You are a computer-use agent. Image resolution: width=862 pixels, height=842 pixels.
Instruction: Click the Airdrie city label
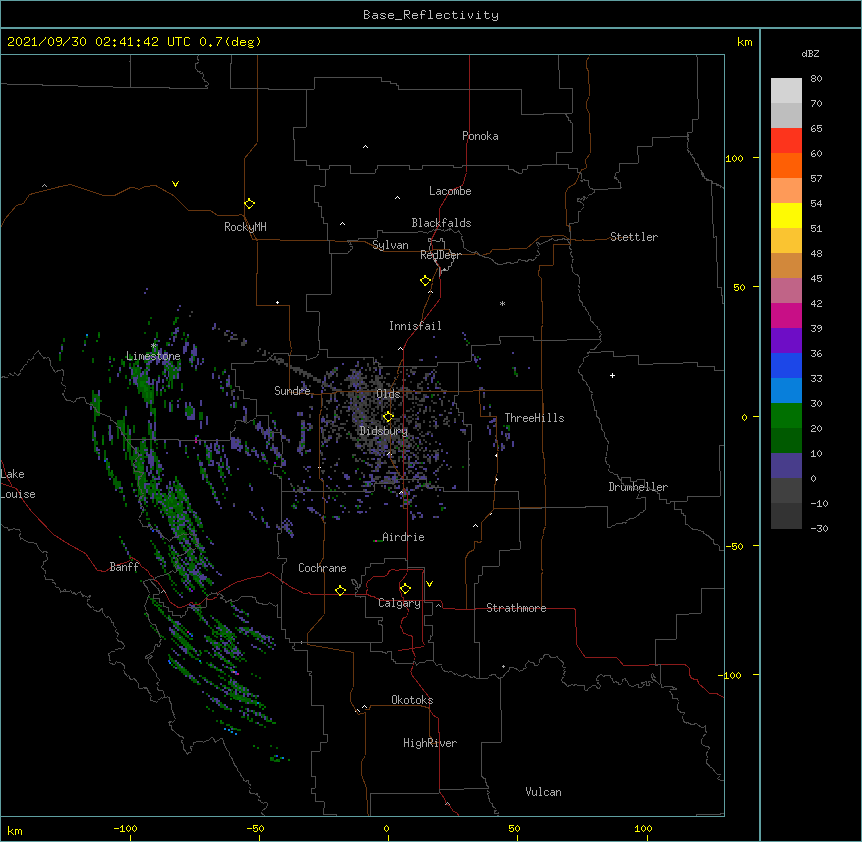tap(403, 537)
